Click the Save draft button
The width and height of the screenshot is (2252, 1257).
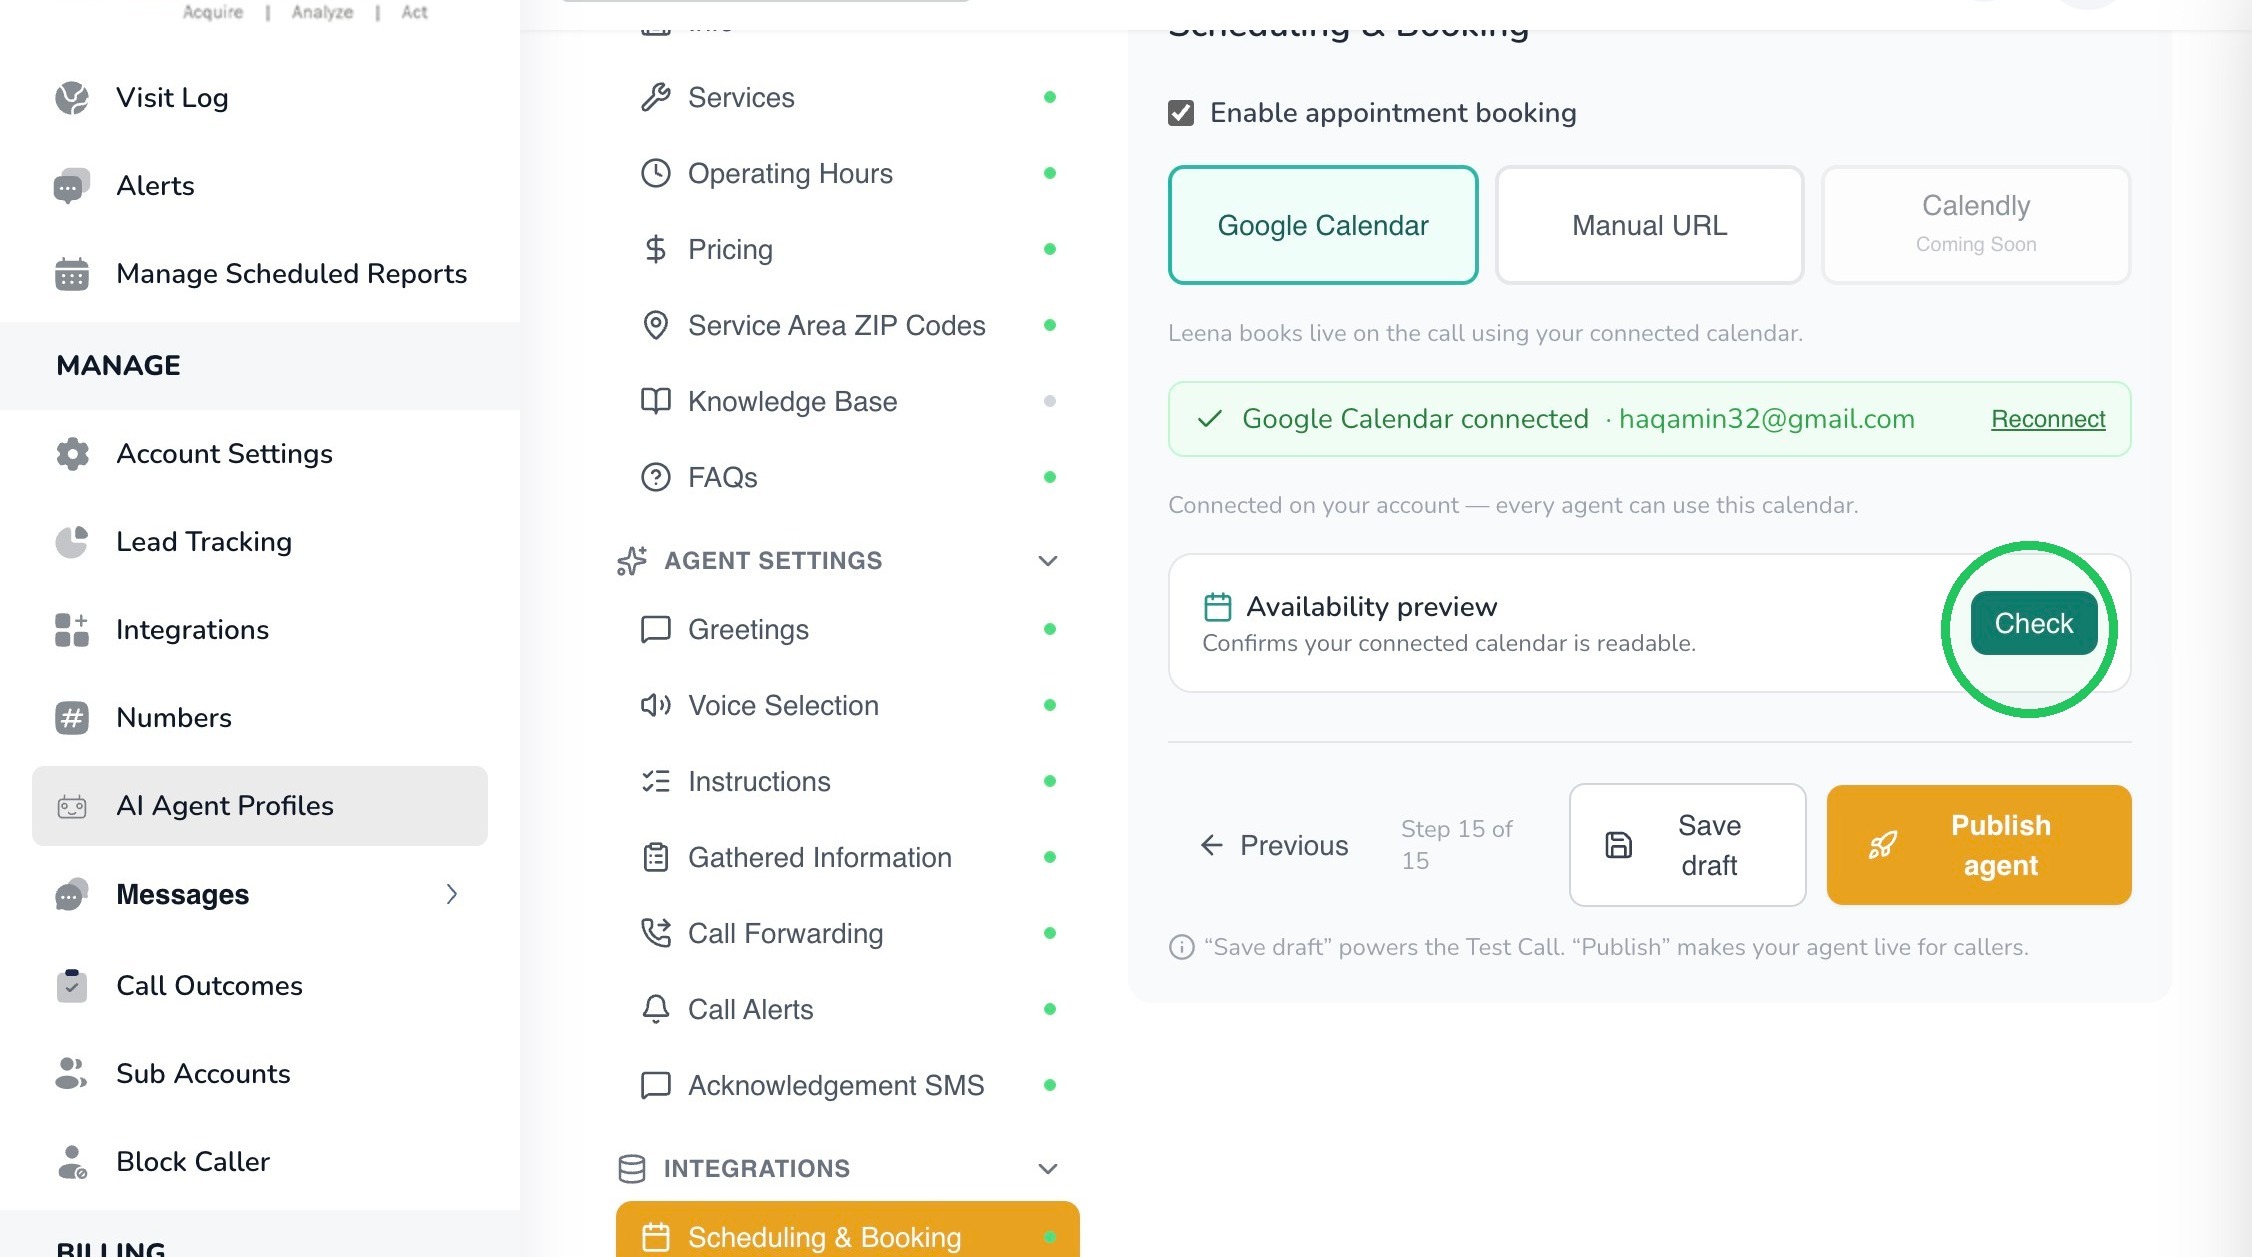coord(1687,845)
